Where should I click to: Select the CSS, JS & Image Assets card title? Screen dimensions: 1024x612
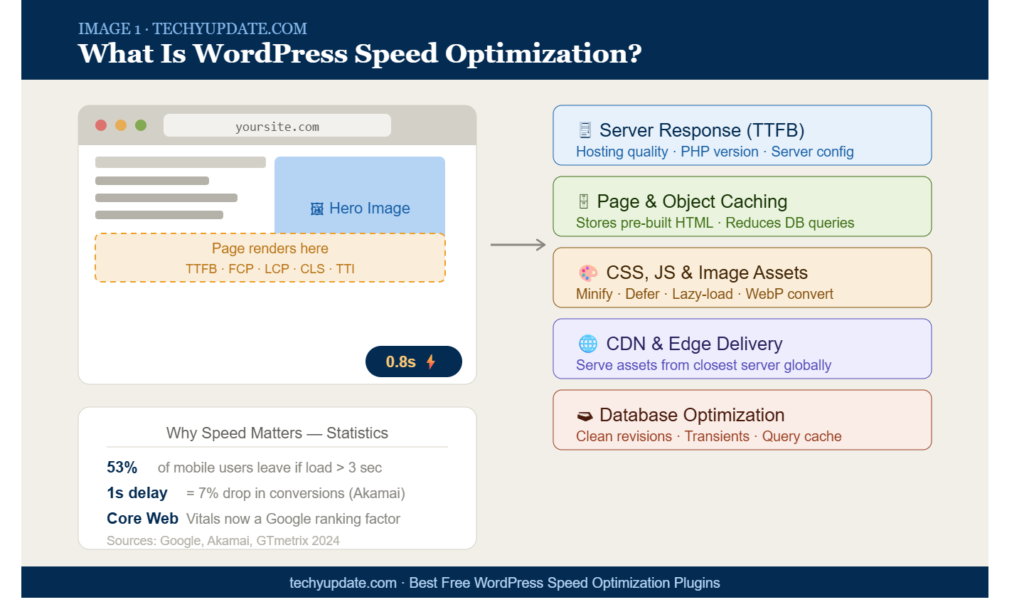click(x=707, y=272)
